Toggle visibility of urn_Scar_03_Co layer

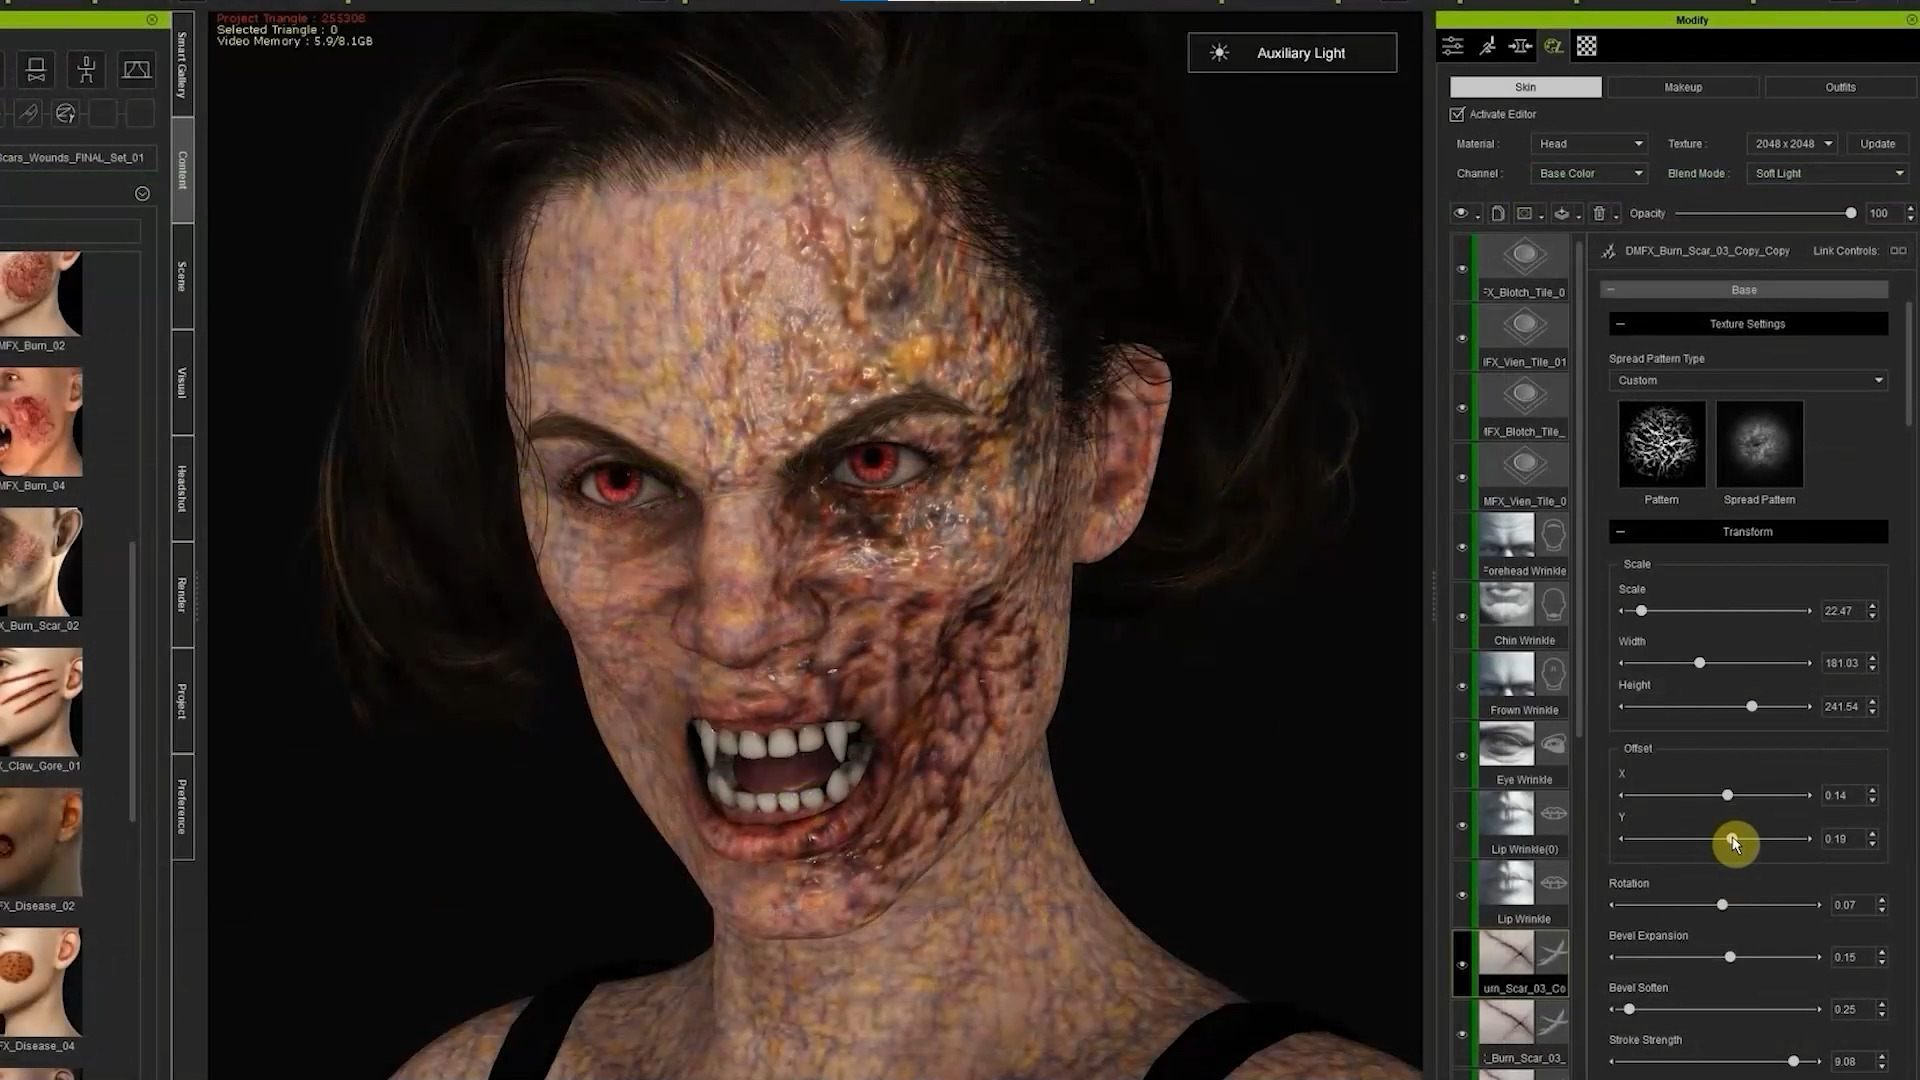(x=1462, y=965)
